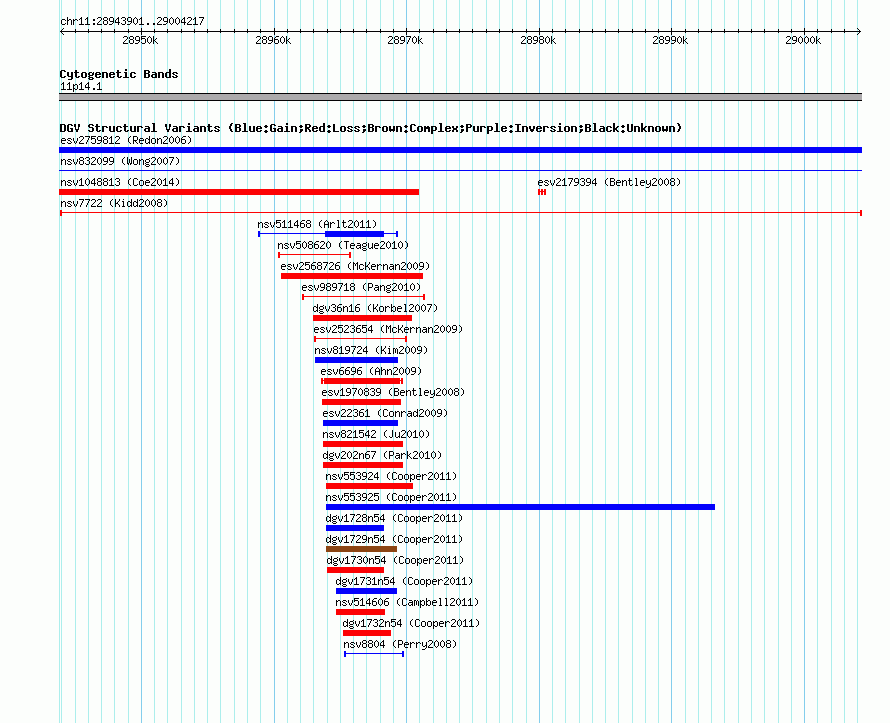Open the nsv7722 (Kidd2008) variant
The image size is (890, 723).
(114, 203)
